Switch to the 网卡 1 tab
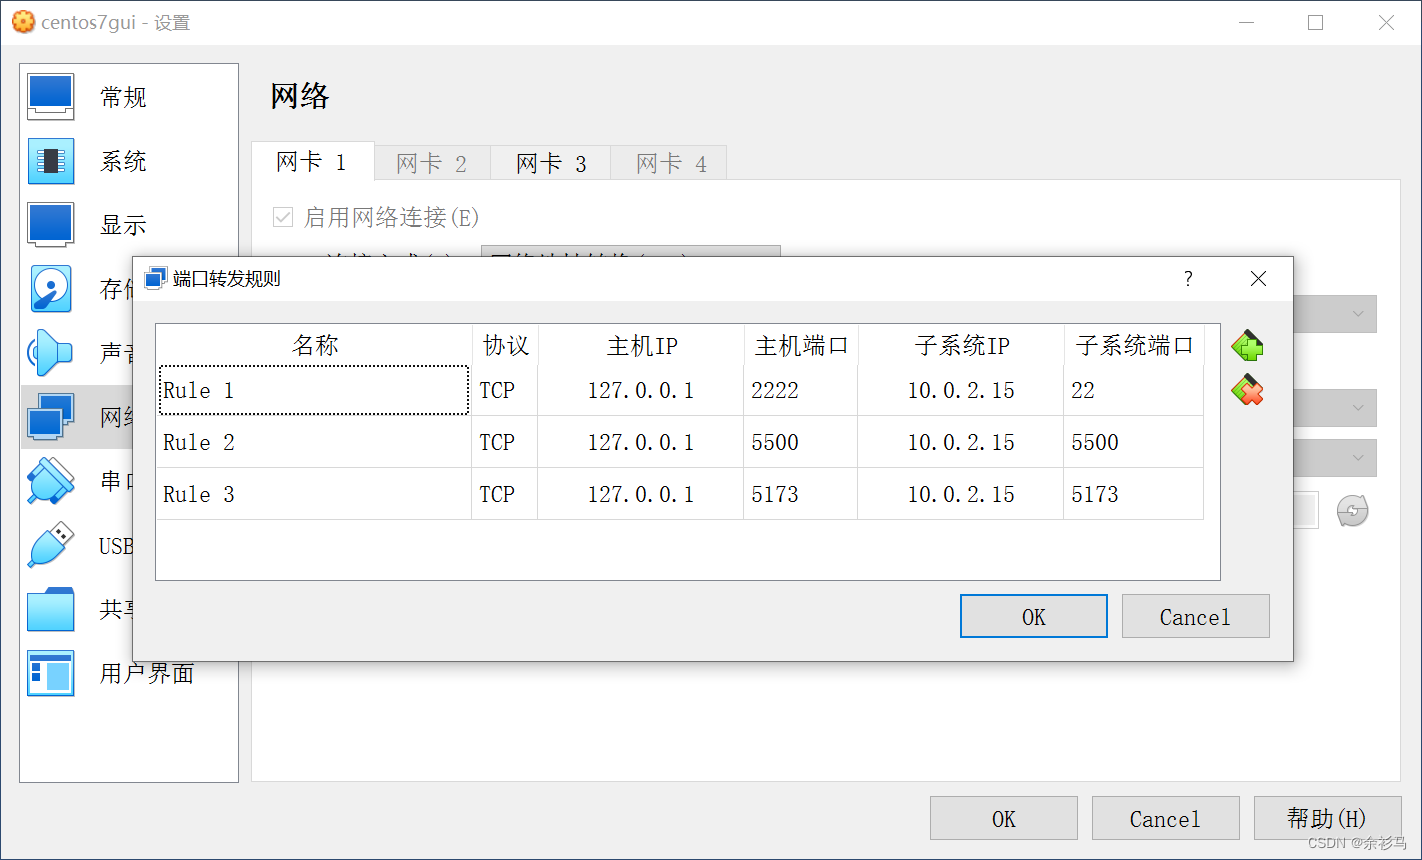Screen dimensions: 1422x860 coord(311,162)
